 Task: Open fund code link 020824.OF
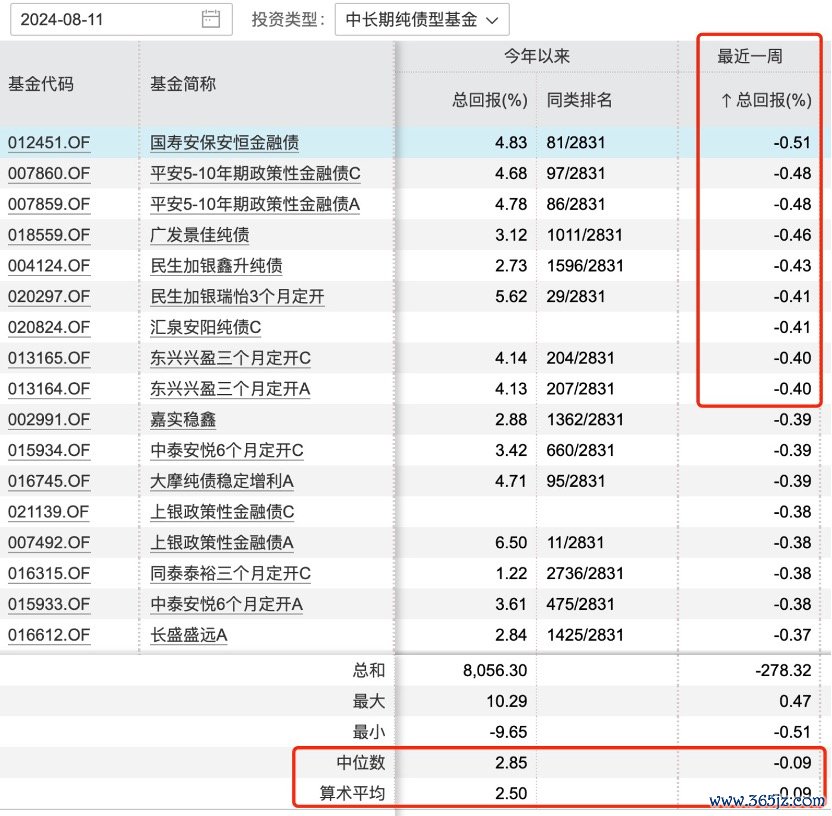coord(49,327)
